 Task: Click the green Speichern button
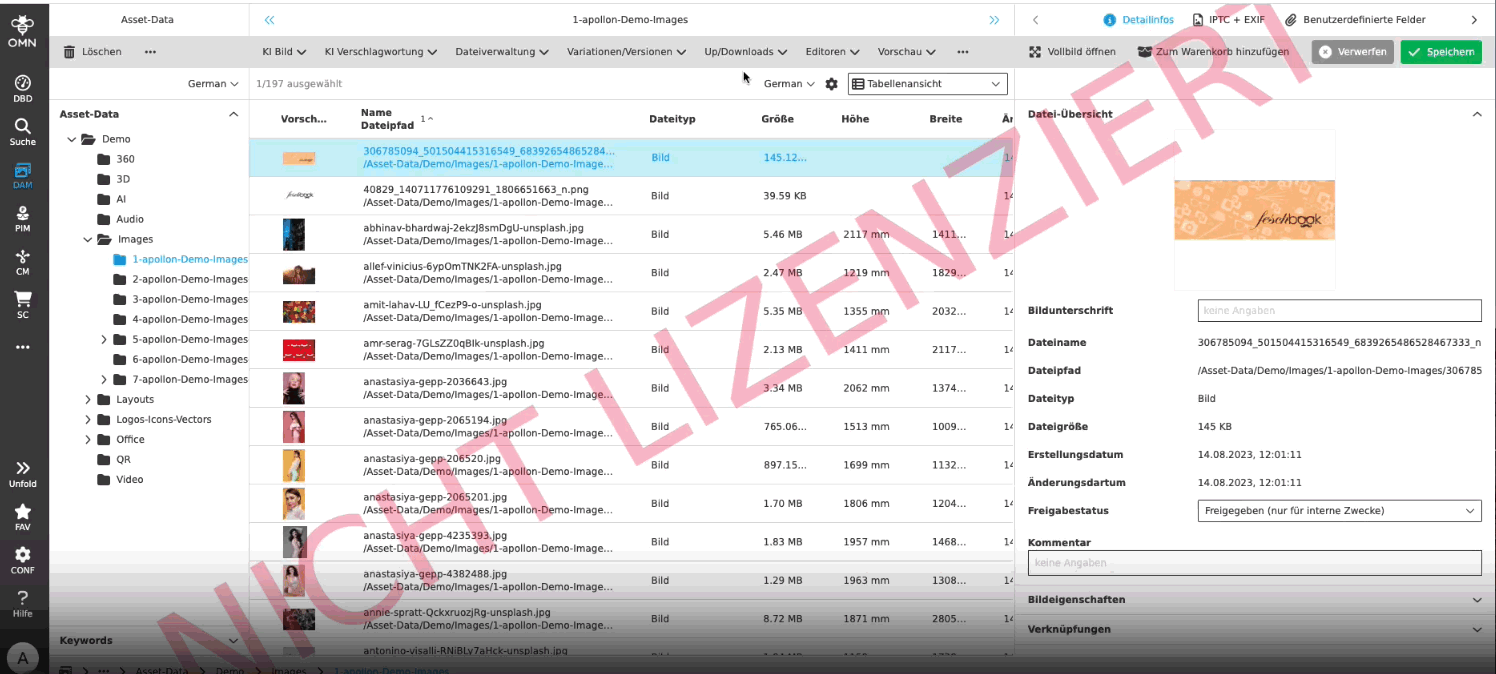click(1441, 52)
